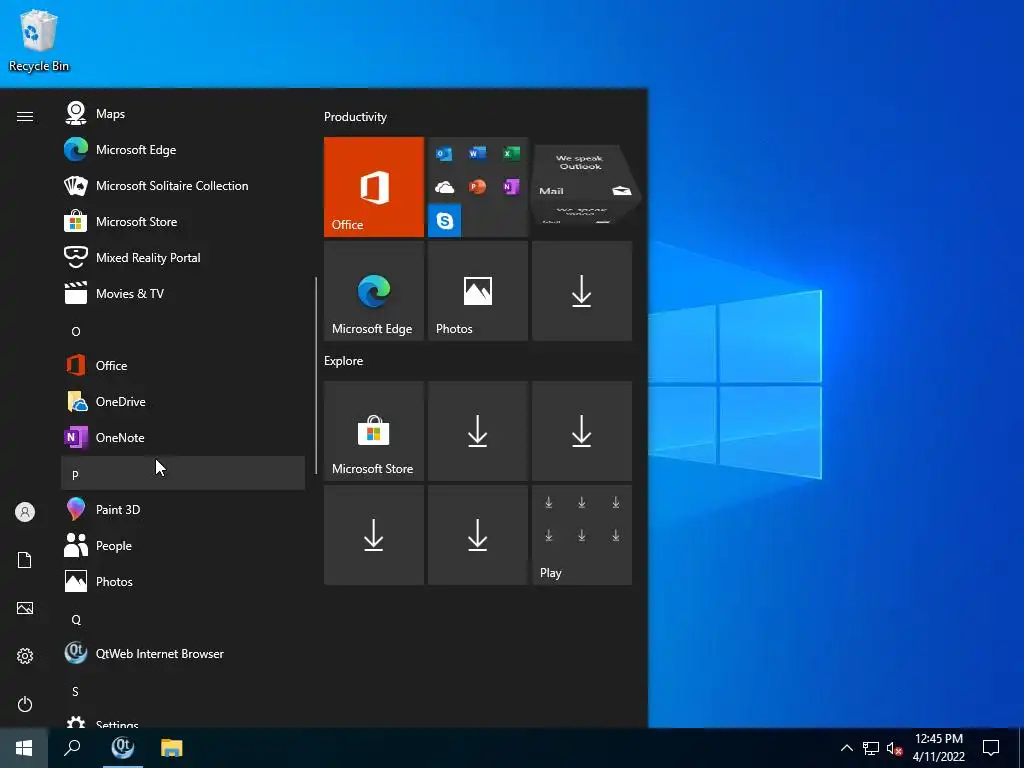Click the muted volume tray icon

point(894,748)
